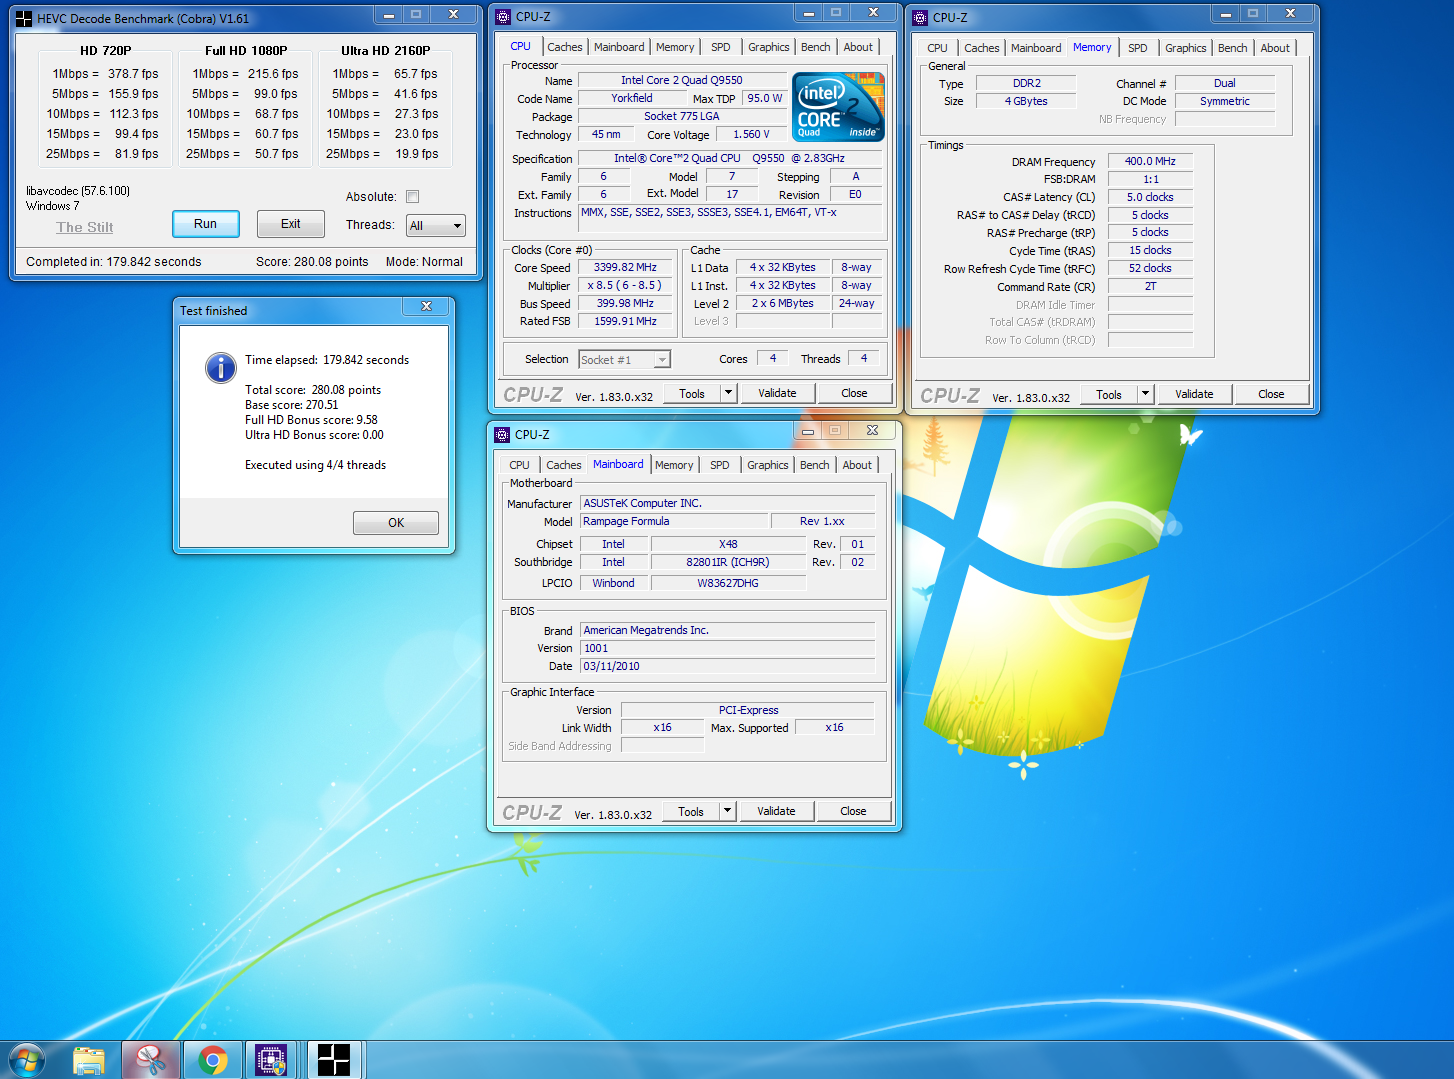Image resolution: width=1454 pixels, height=1079 pixels.
Task: Open Graphics tab in the CPU tab window
Action: tap(769, 47)
